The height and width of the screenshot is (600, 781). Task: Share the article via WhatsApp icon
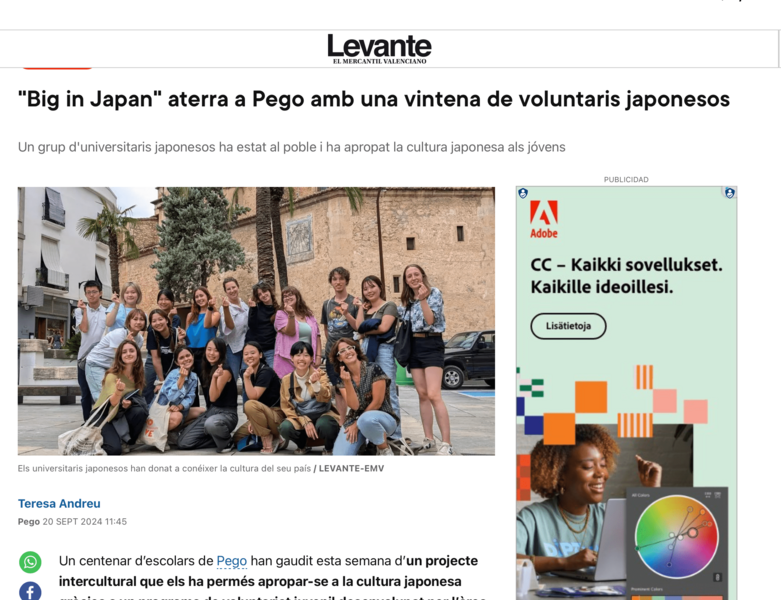pos(30,562)
